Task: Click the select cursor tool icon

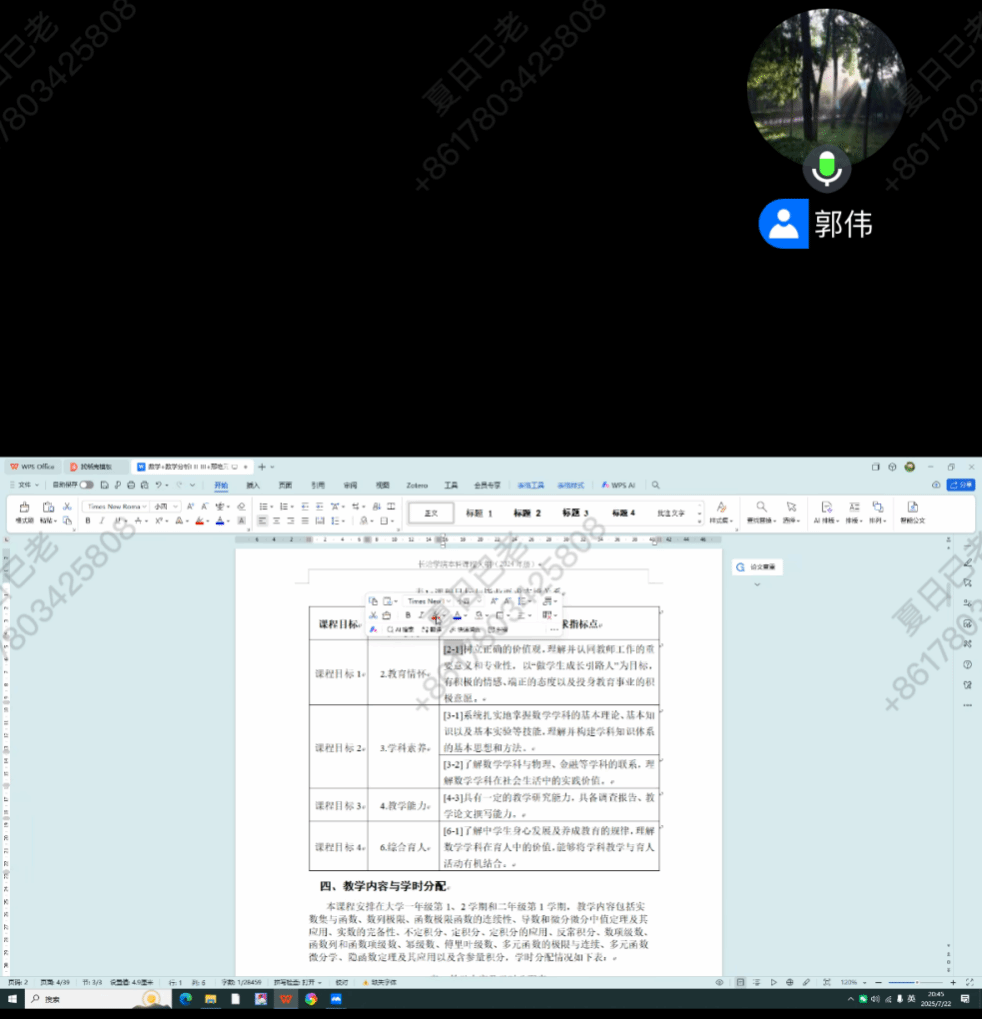Action: coord(791,507)
